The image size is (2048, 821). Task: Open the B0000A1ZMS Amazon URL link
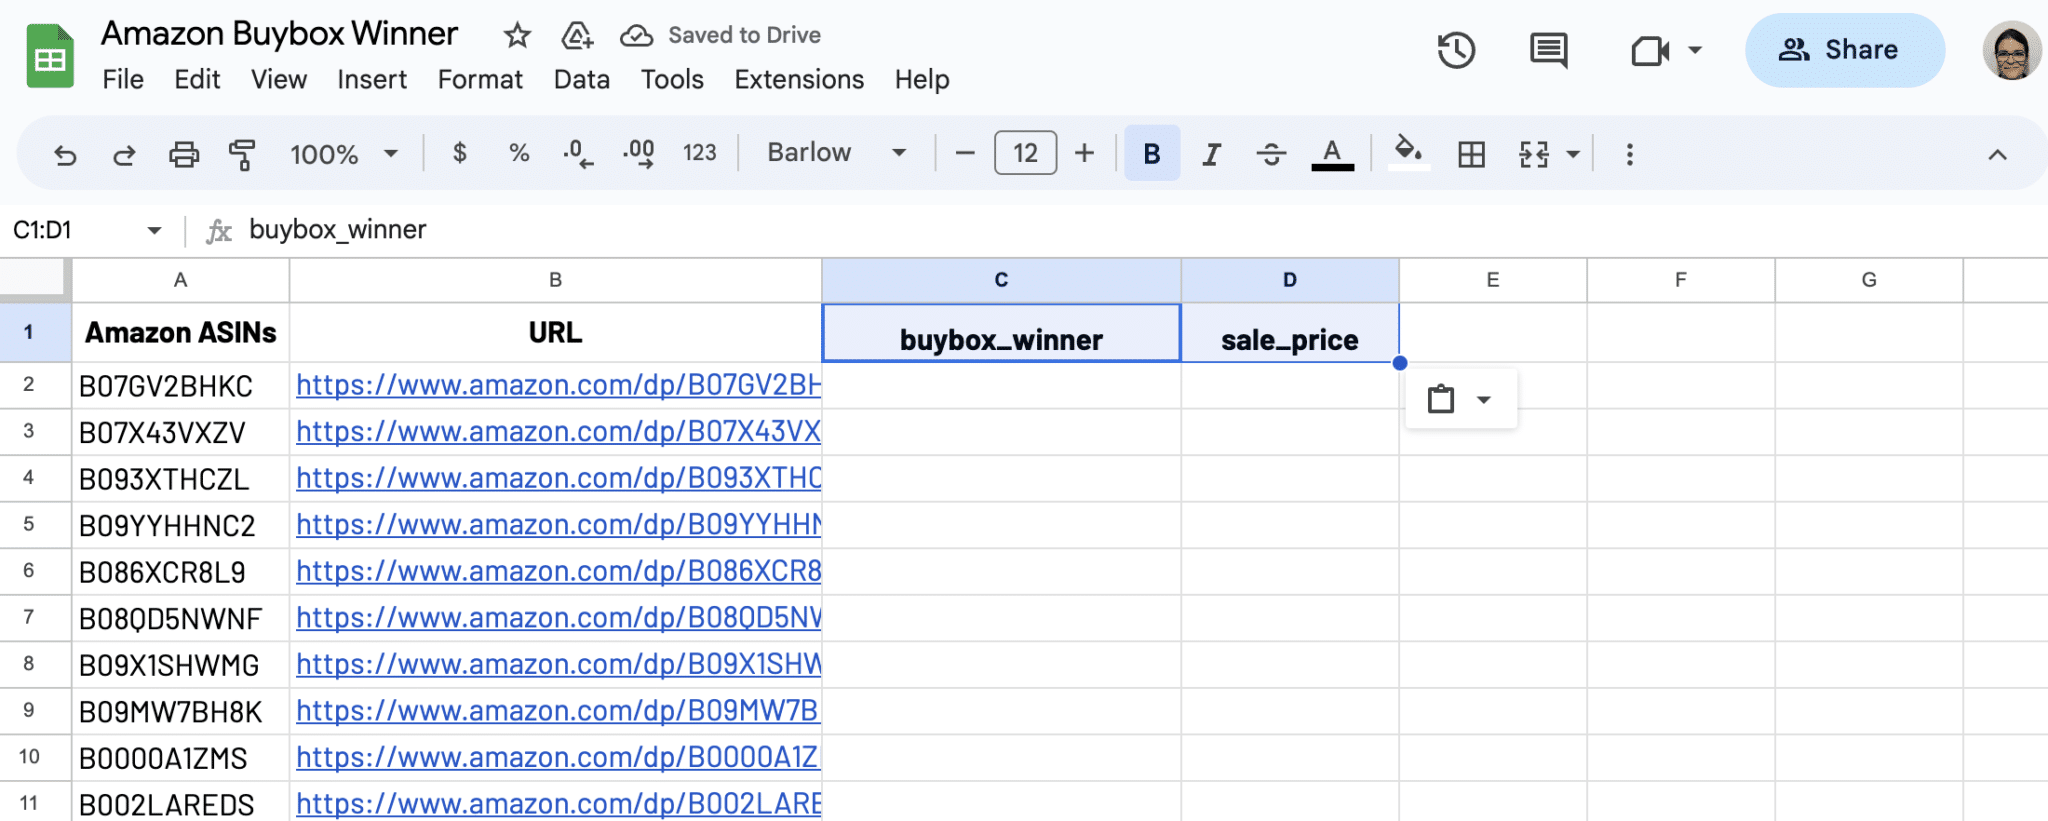558,757
